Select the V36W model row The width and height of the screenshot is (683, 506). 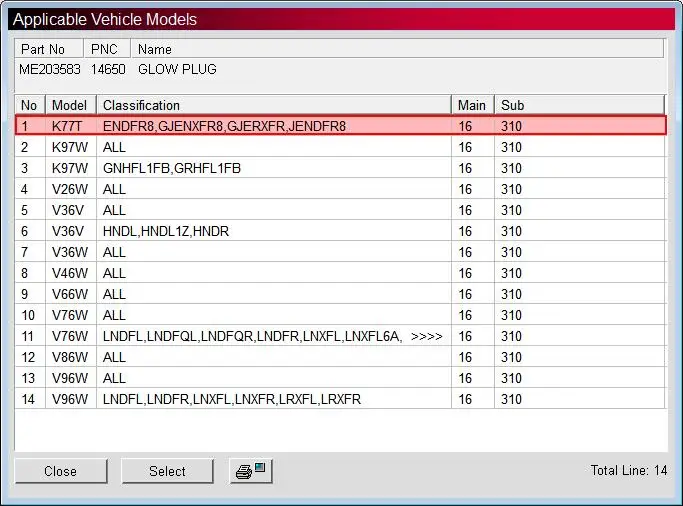[341, 252]
